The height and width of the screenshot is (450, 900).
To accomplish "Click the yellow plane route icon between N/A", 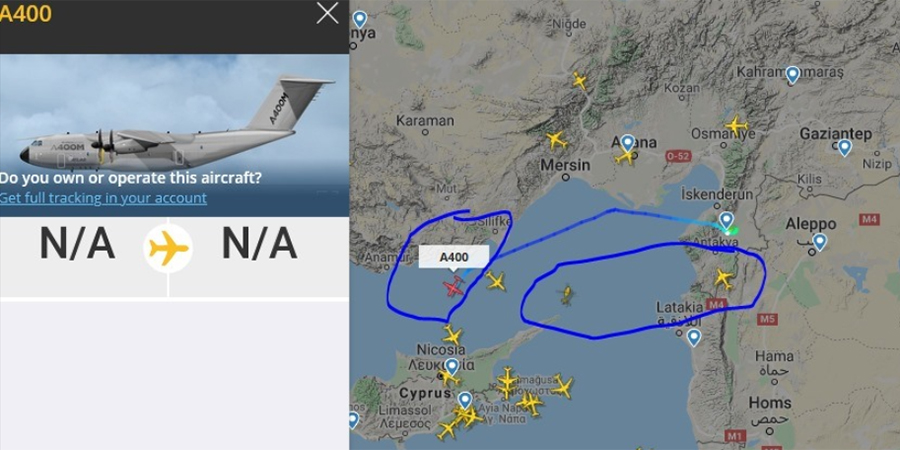I will (x=168, y=249).
